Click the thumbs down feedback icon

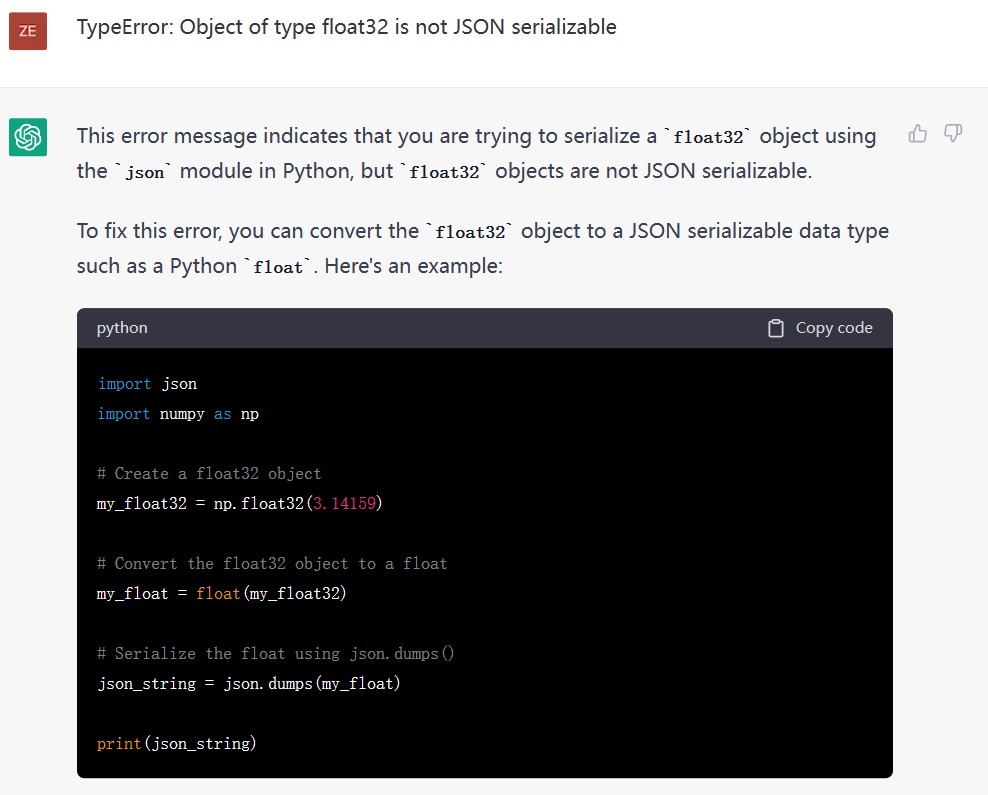[953, 134]
